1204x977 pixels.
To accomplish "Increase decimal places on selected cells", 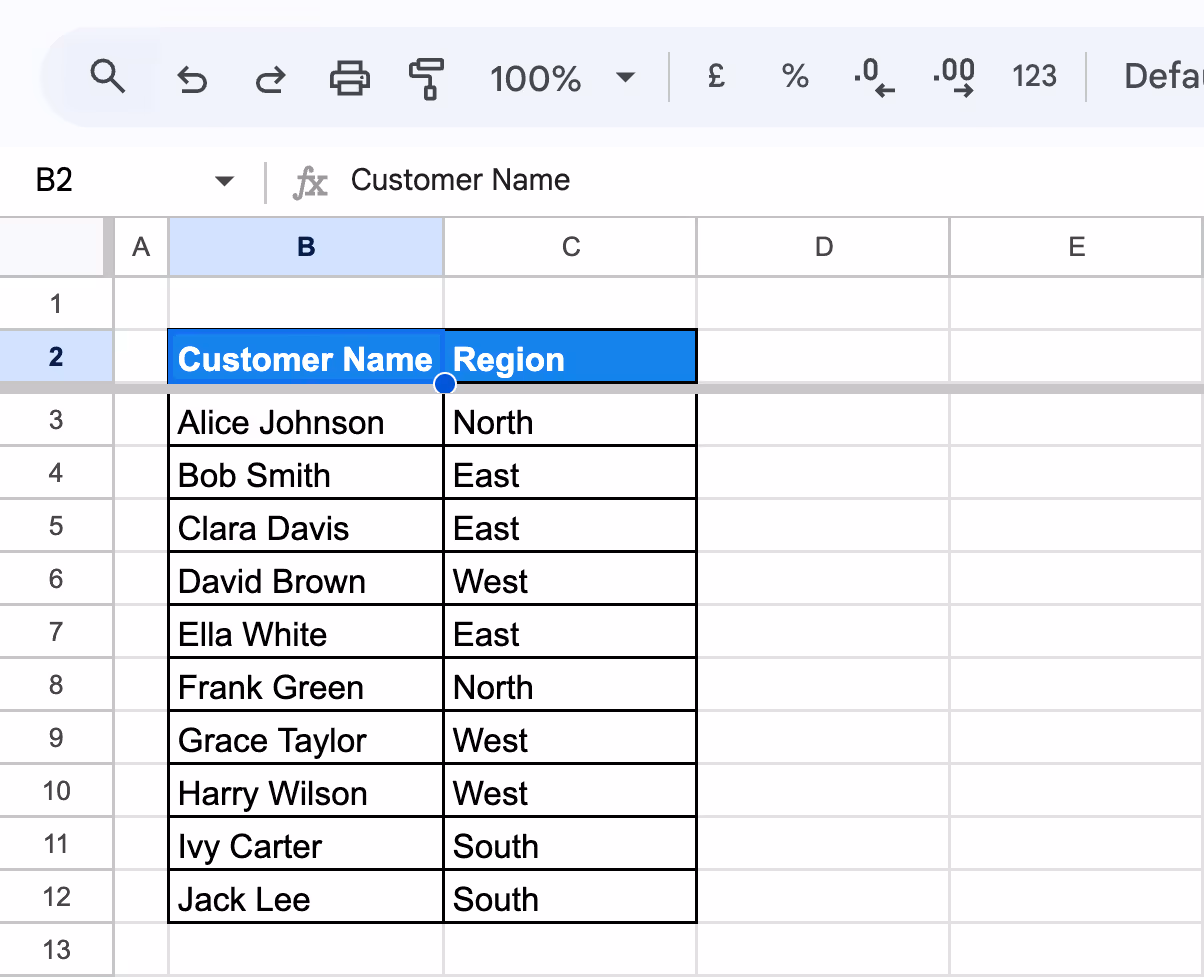I will [x=953, y=76].
